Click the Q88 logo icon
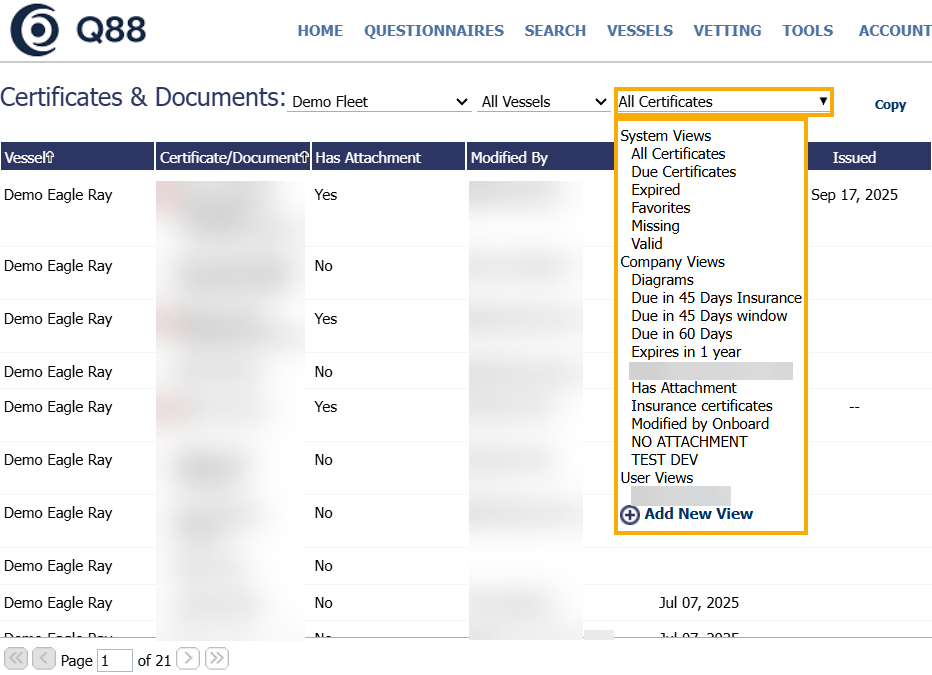The height and width of the screenshot is (675, 932). tap(35, 30)
